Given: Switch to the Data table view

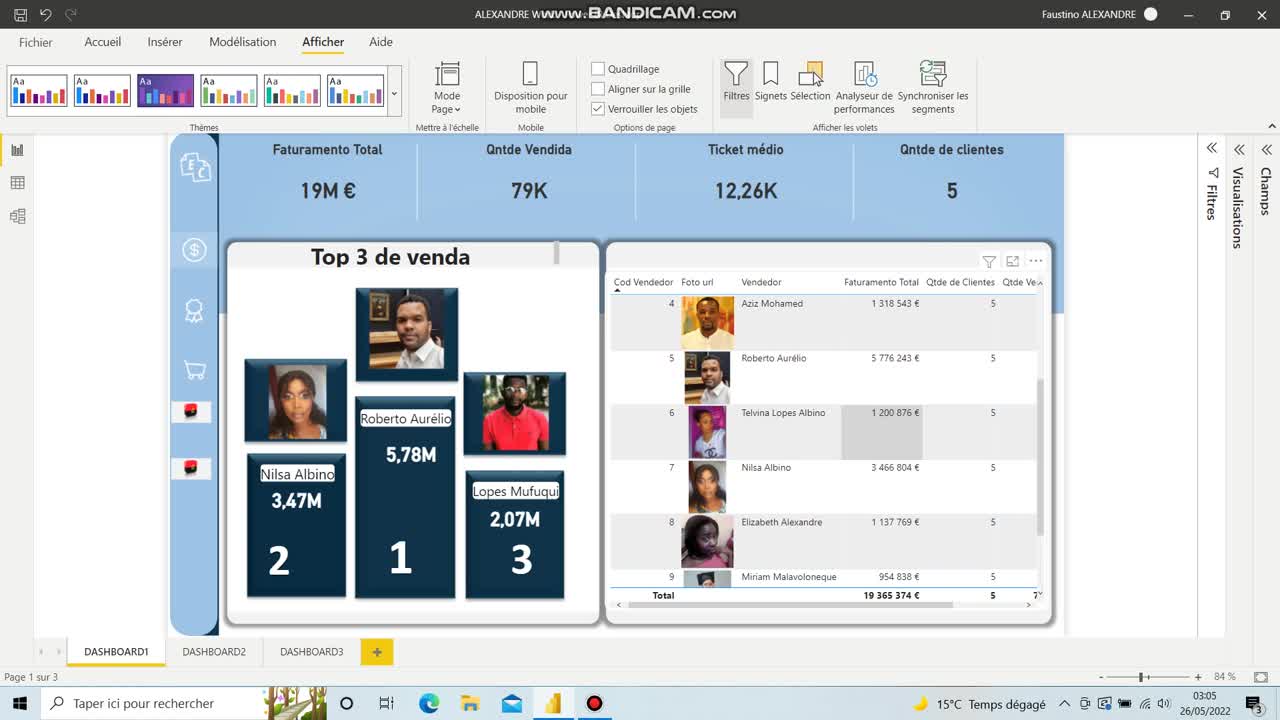Looking at the screenshot, I should (x=17, y=183).
